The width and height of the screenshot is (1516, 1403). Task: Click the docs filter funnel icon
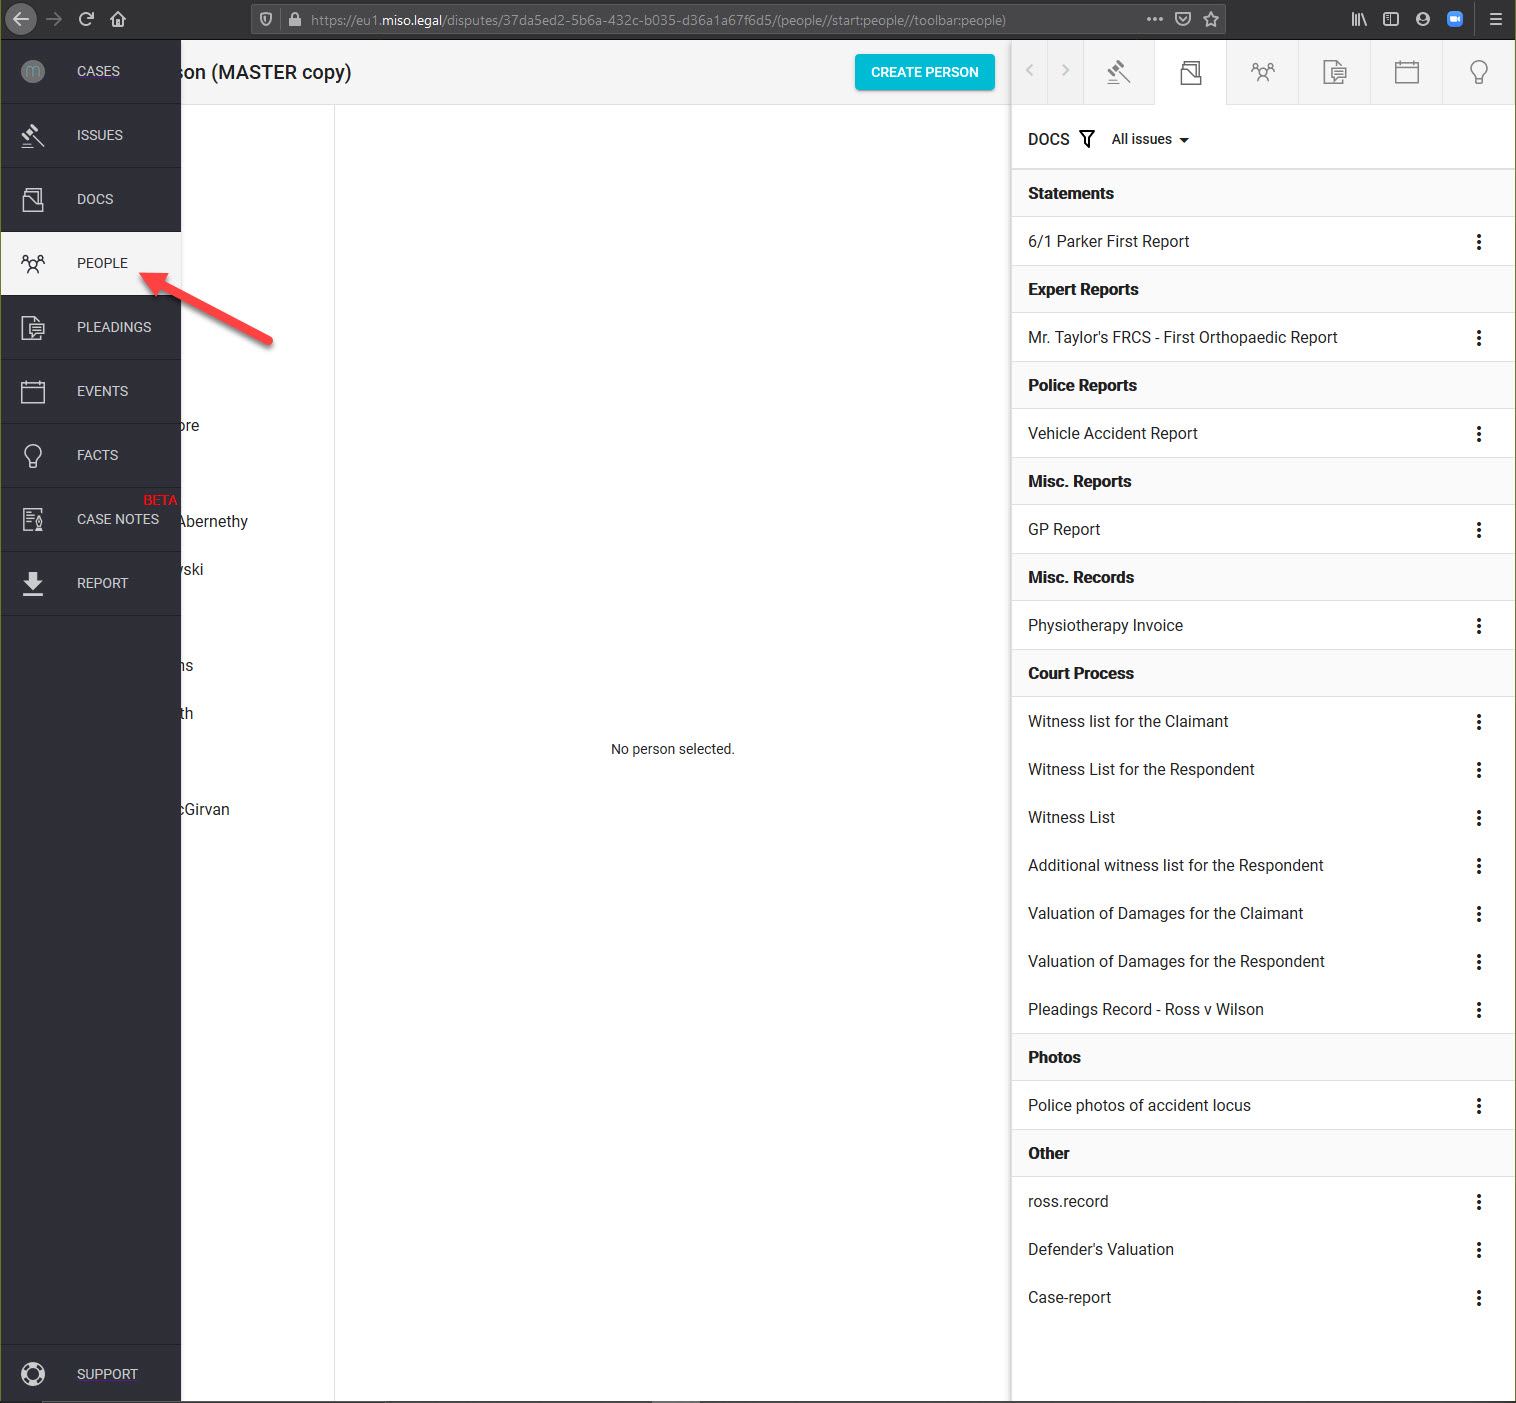[x=1087, y=139]
